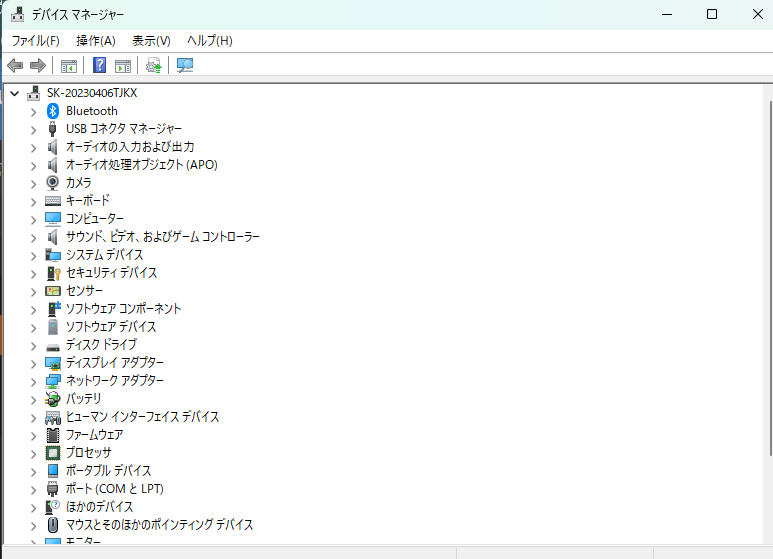Select the プロセッサ label

[89, 453]
